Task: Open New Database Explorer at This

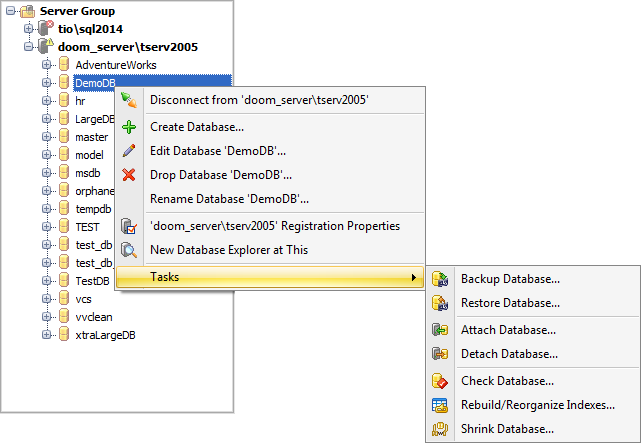Action: pos(226,250)
